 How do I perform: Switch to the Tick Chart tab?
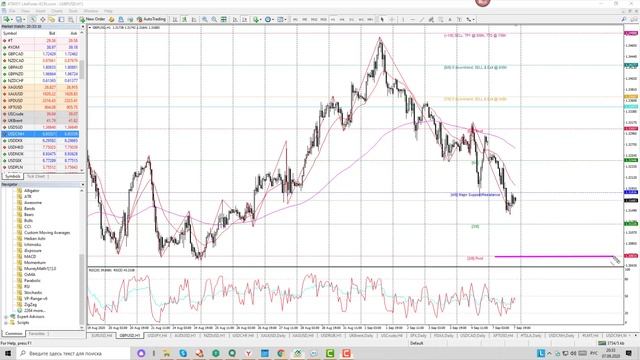36,176
